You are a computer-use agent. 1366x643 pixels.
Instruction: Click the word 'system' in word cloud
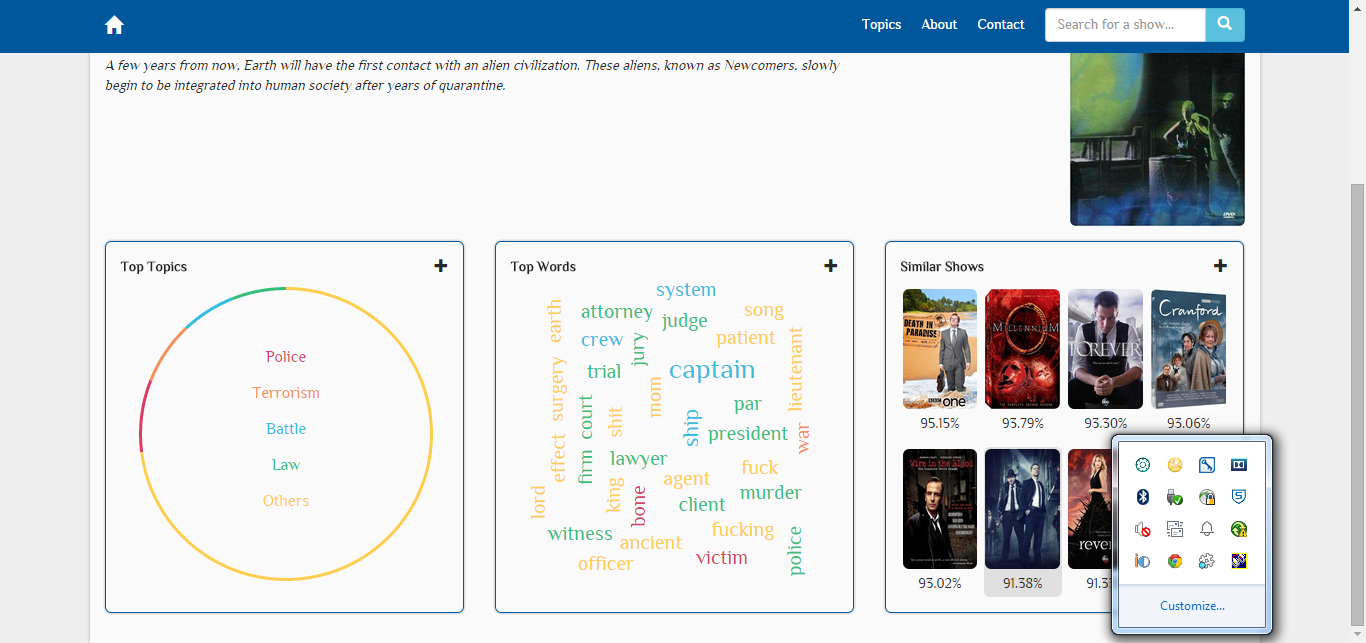[x=686, y=289]
